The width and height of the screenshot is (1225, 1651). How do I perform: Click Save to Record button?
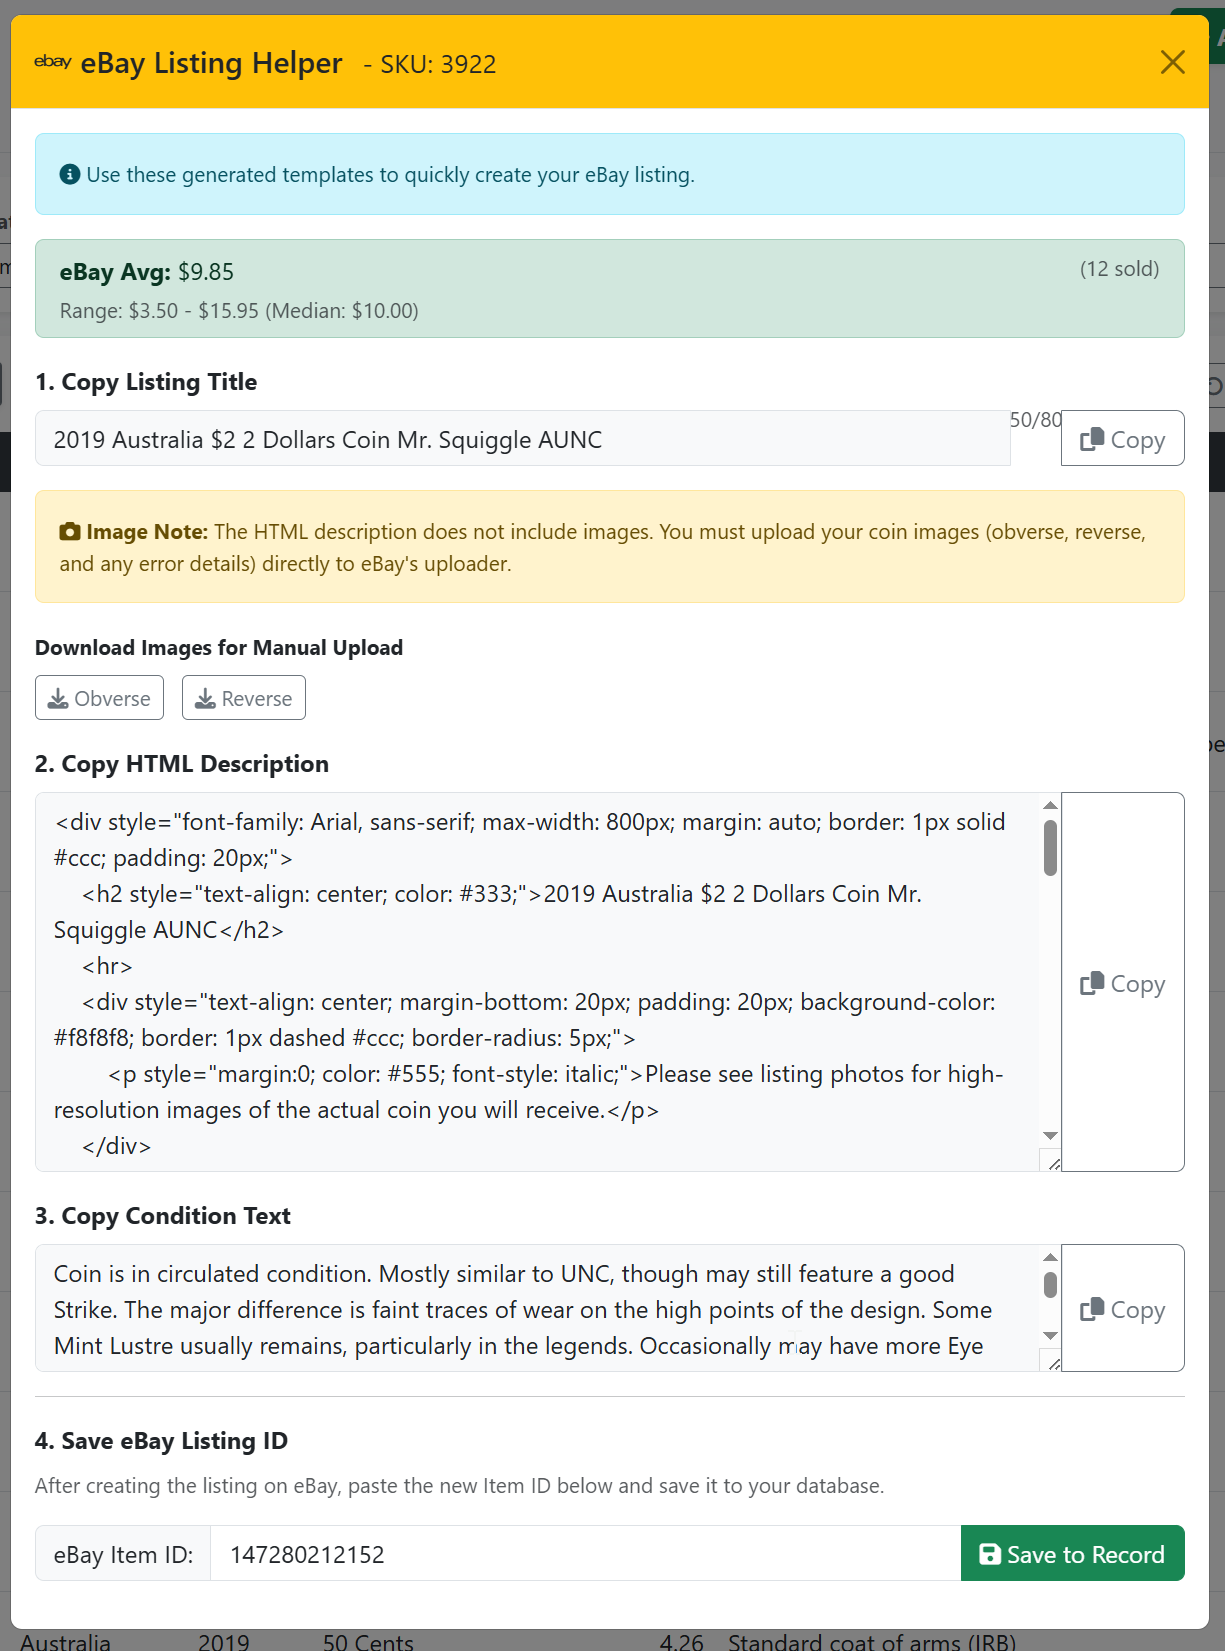tap(1072, 1553)
